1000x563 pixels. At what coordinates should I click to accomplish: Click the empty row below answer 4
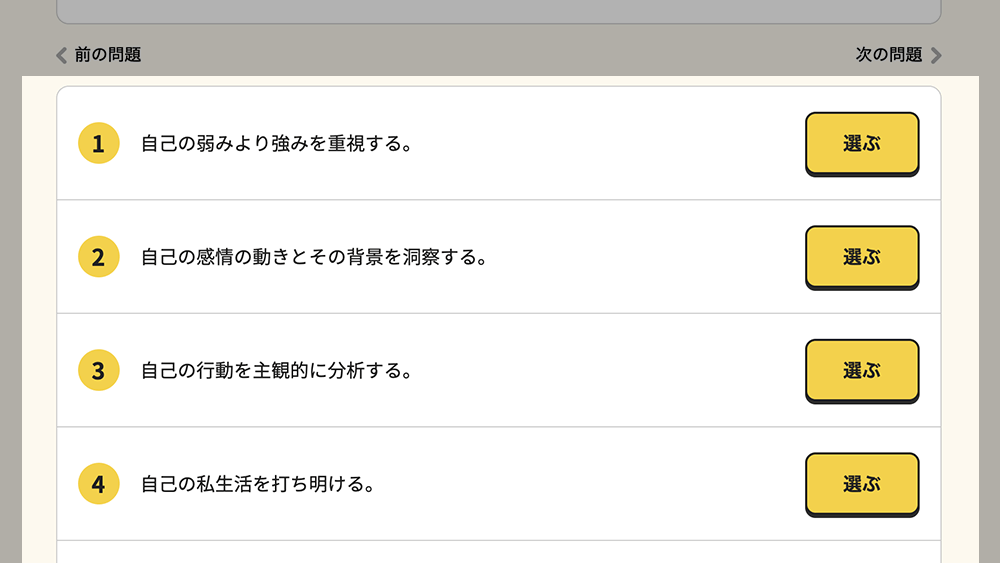498,552
